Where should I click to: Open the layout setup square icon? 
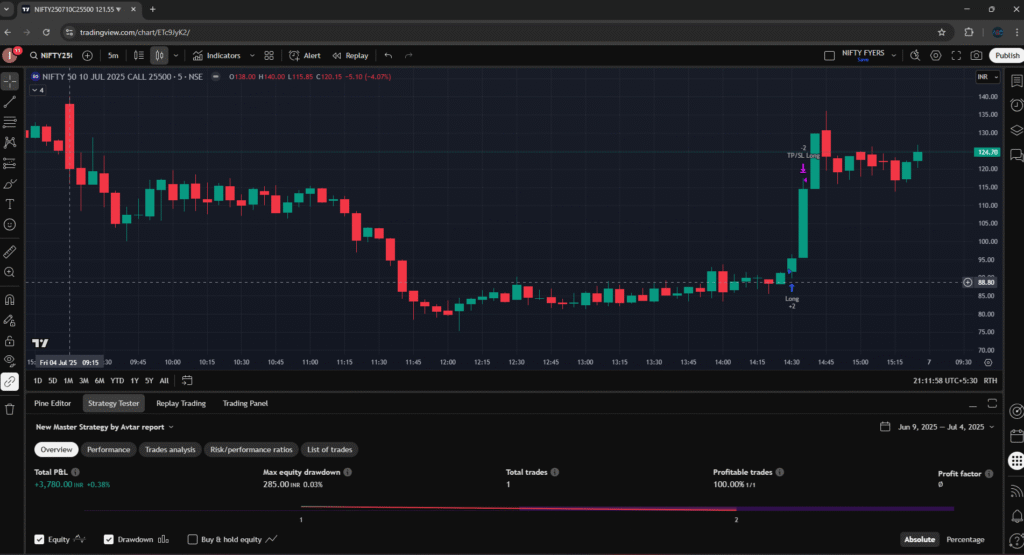click(x=829, y=56)
